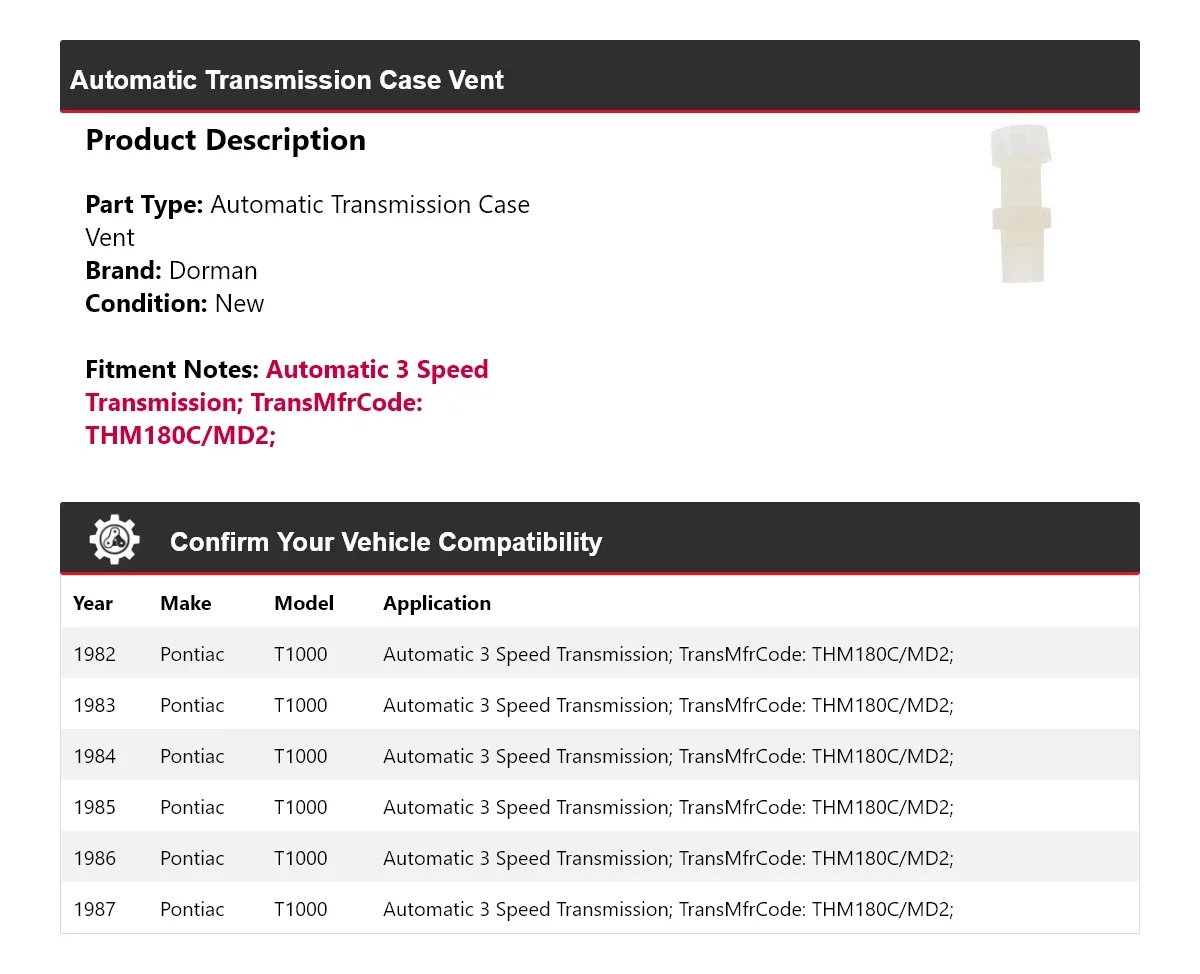Image resolution: width=1200 pixels, height=974 pixels.
Task: Click the Year column header
Action: point(93,603)
